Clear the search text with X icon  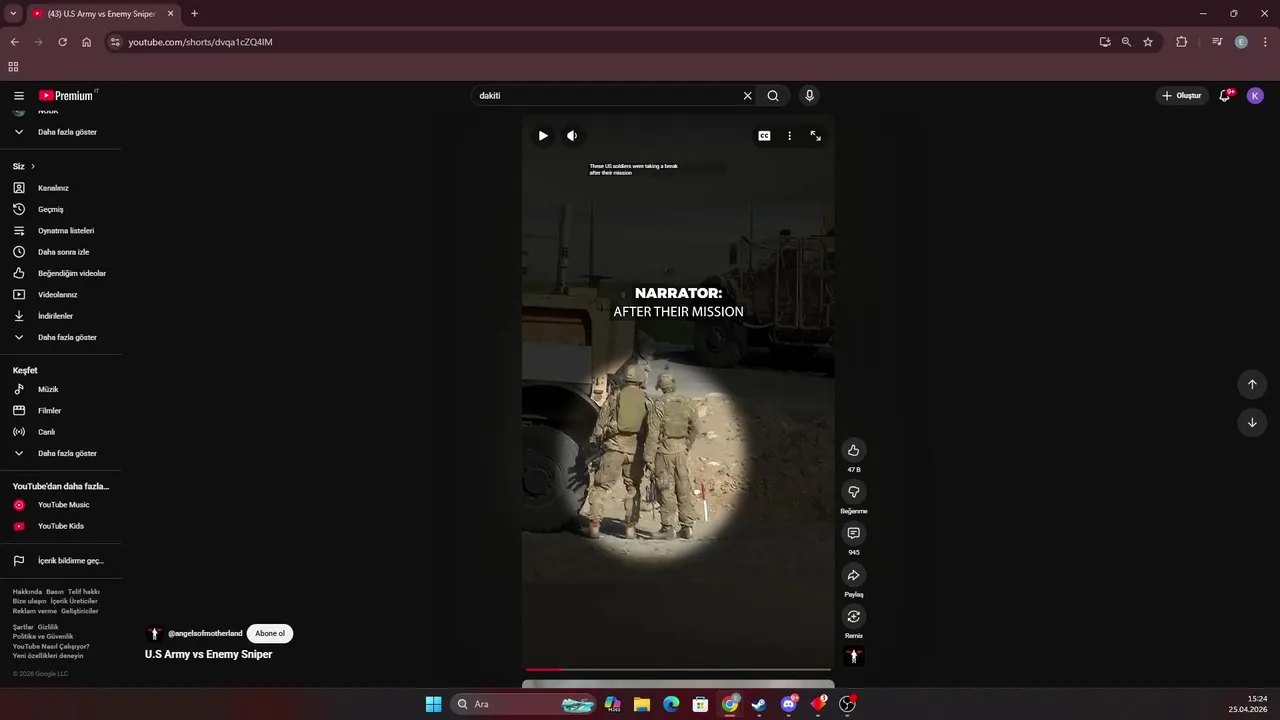(747, 96)
